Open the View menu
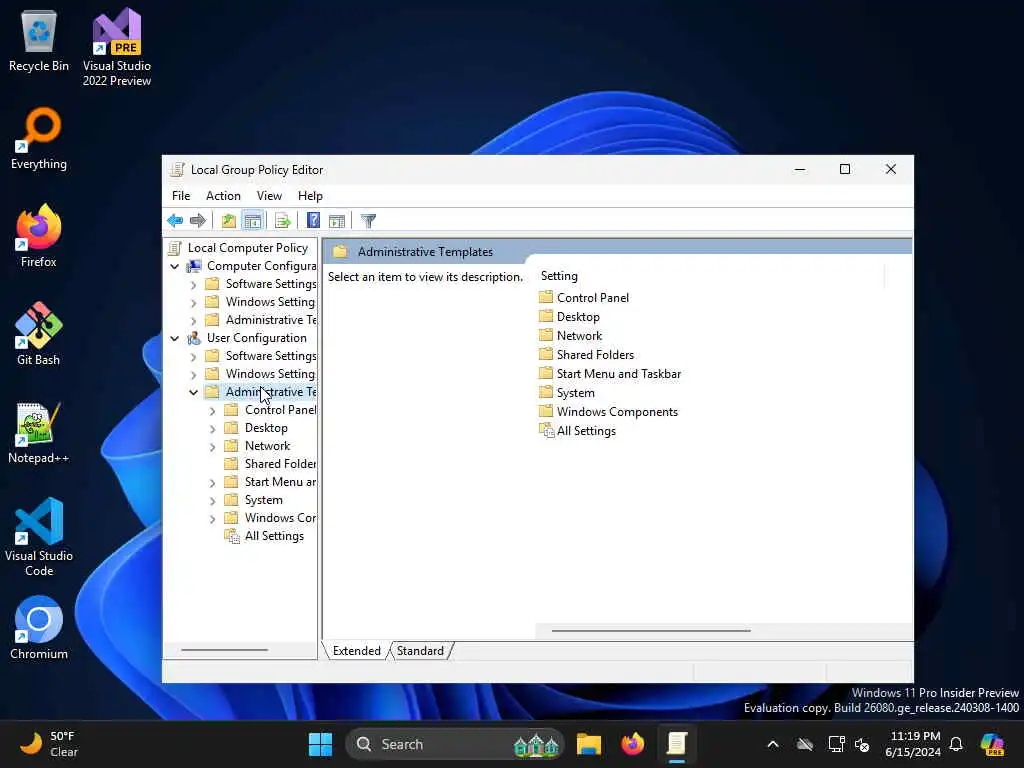The height and width of the screenshot is (768, 1024). [269, 196]
